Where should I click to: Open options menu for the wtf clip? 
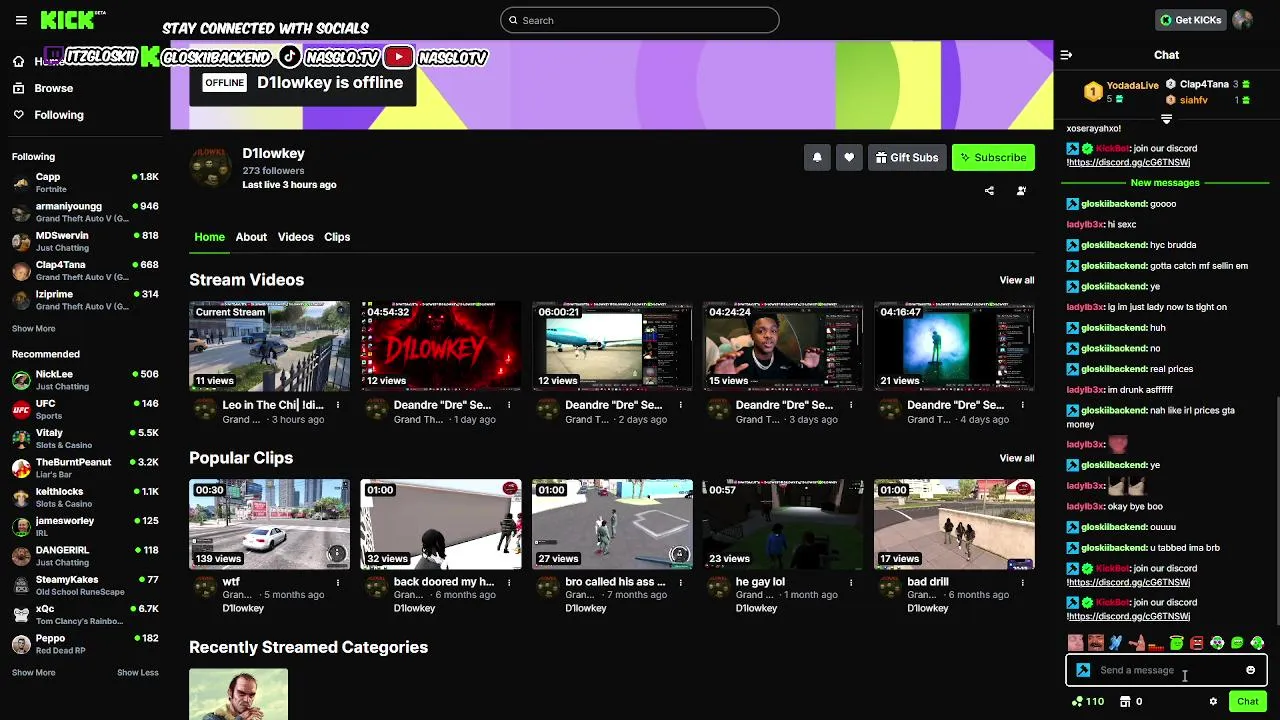[x=338, y=582]
